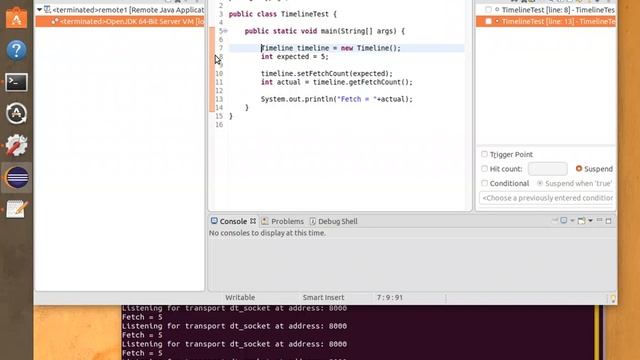Click the Console view maximize icon
The height and width of the screenshot is (360, 640).
609,220
